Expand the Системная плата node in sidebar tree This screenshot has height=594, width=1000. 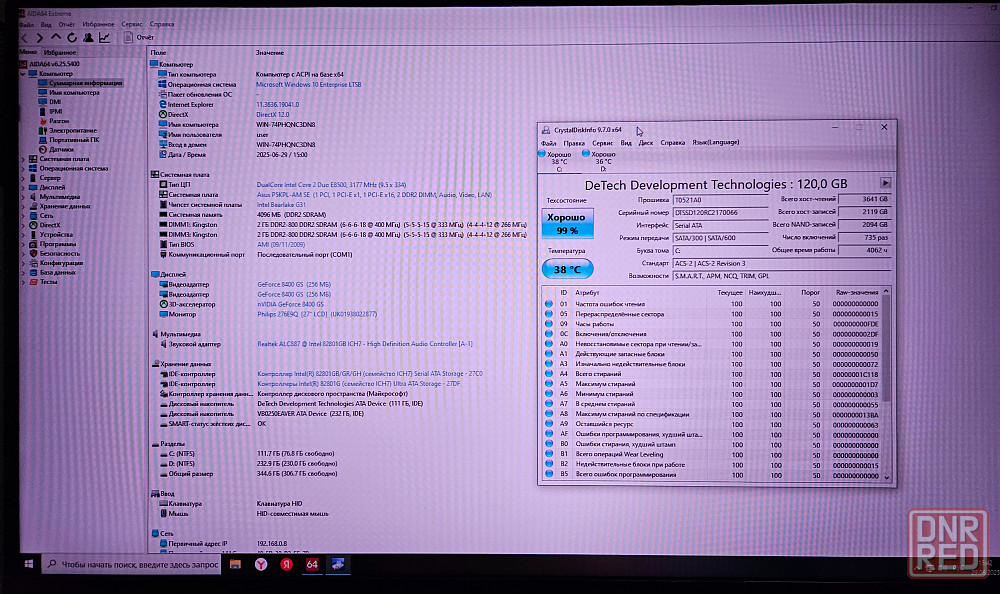[x=23, y=159]
